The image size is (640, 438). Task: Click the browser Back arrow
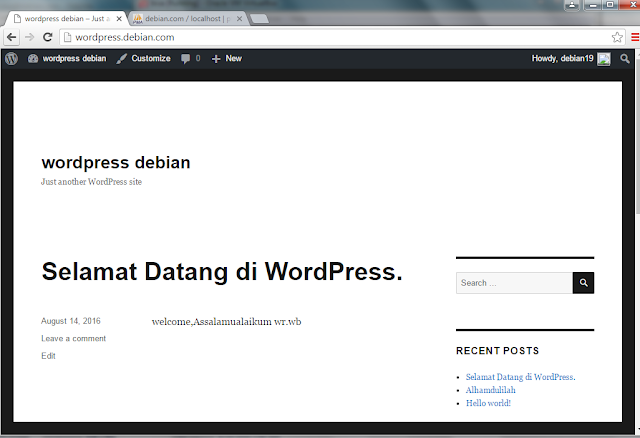[x=11, y=37]
